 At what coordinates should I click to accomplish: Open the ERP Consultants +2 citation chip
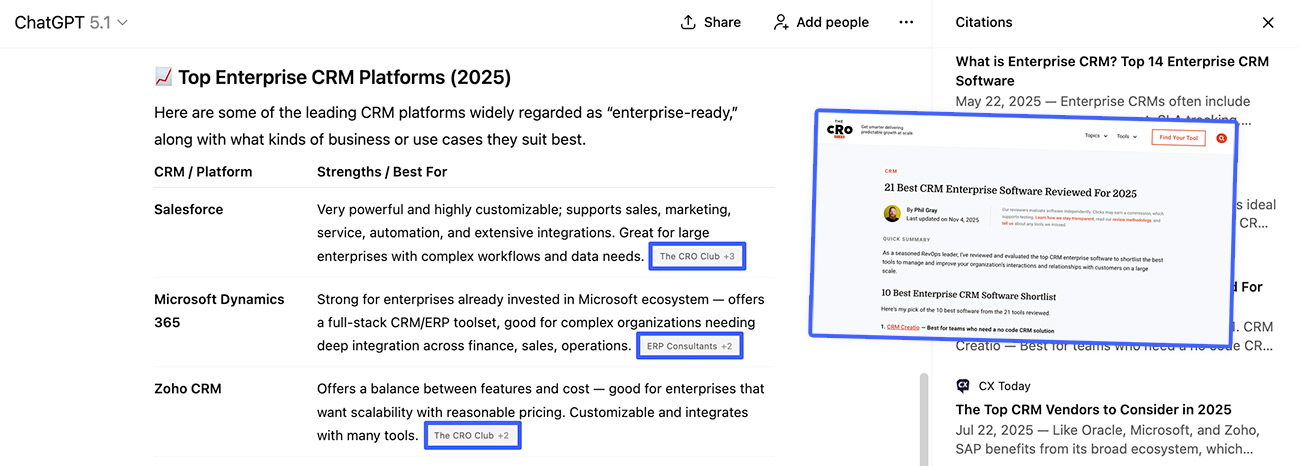(x=689, y=346)
